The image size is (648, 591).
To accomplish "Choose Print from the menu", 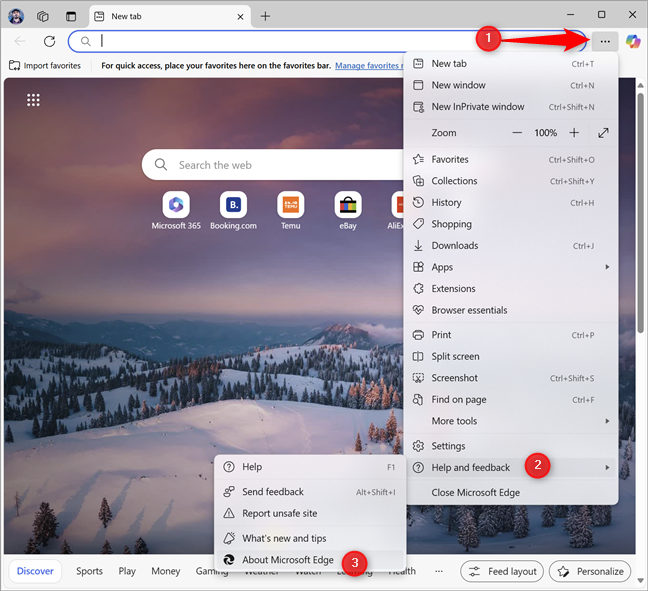I will coord(511,335).
